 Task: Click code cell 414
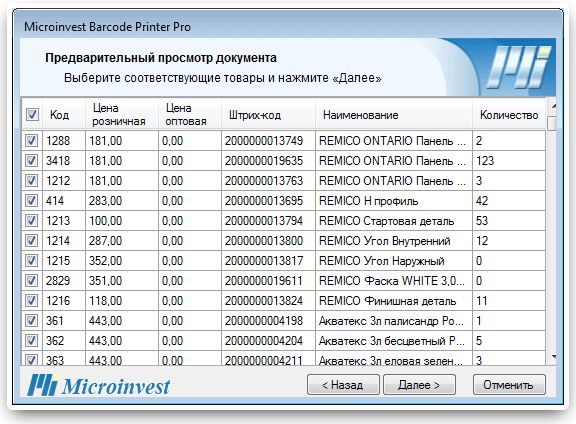tap(64, 201)
